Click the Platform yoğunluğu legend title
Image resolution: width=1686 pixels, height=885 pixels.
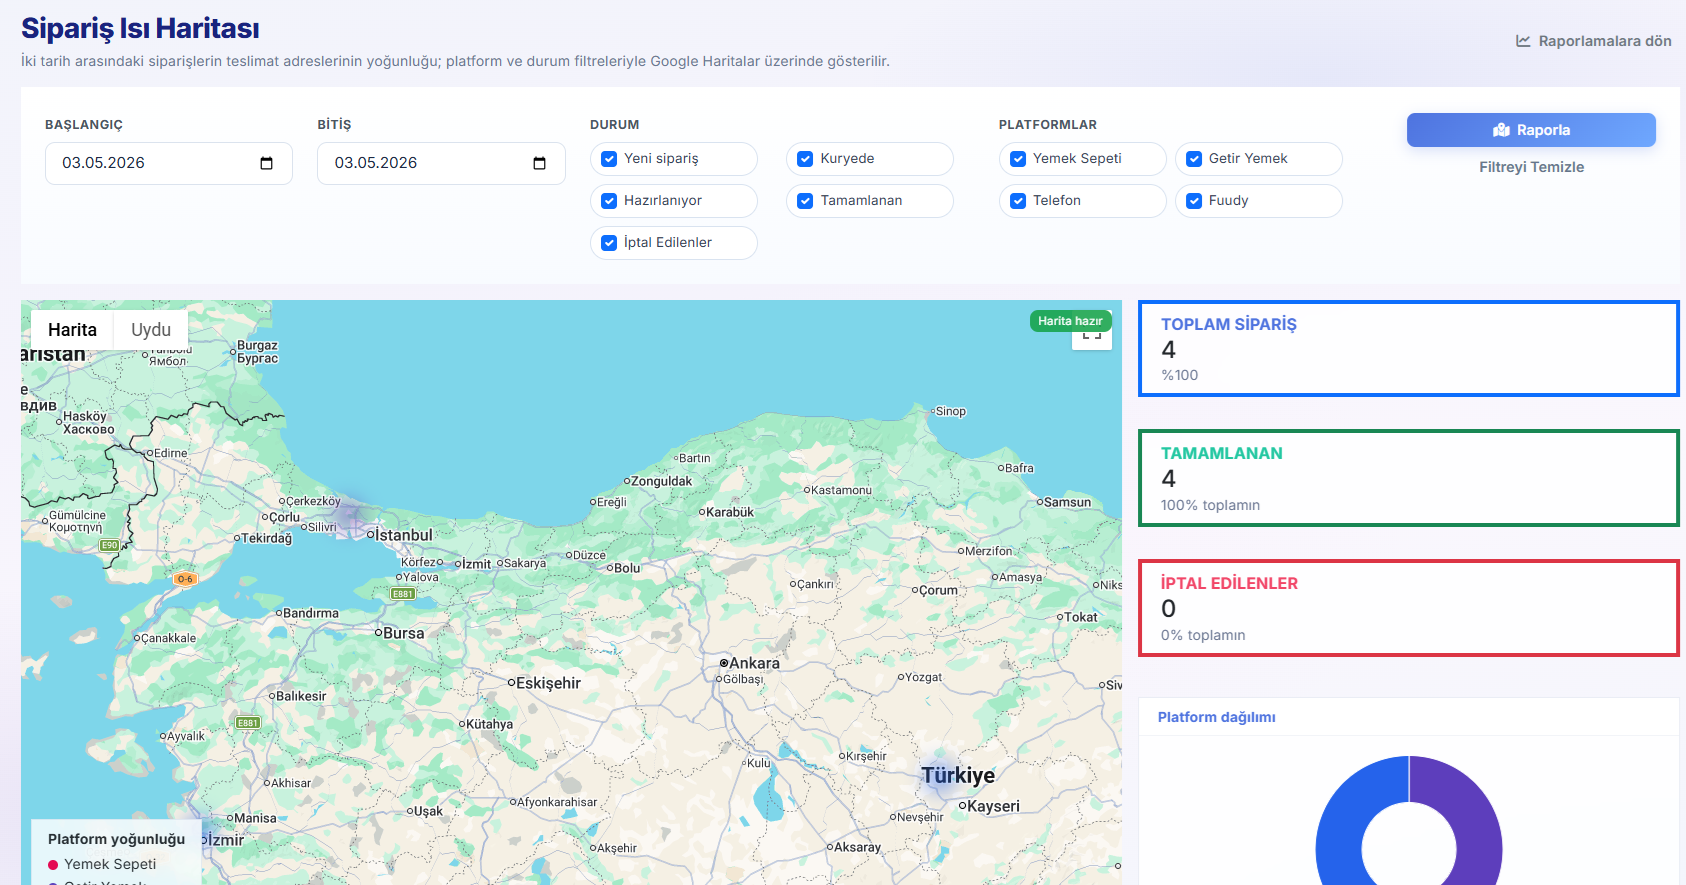point(116,839)
